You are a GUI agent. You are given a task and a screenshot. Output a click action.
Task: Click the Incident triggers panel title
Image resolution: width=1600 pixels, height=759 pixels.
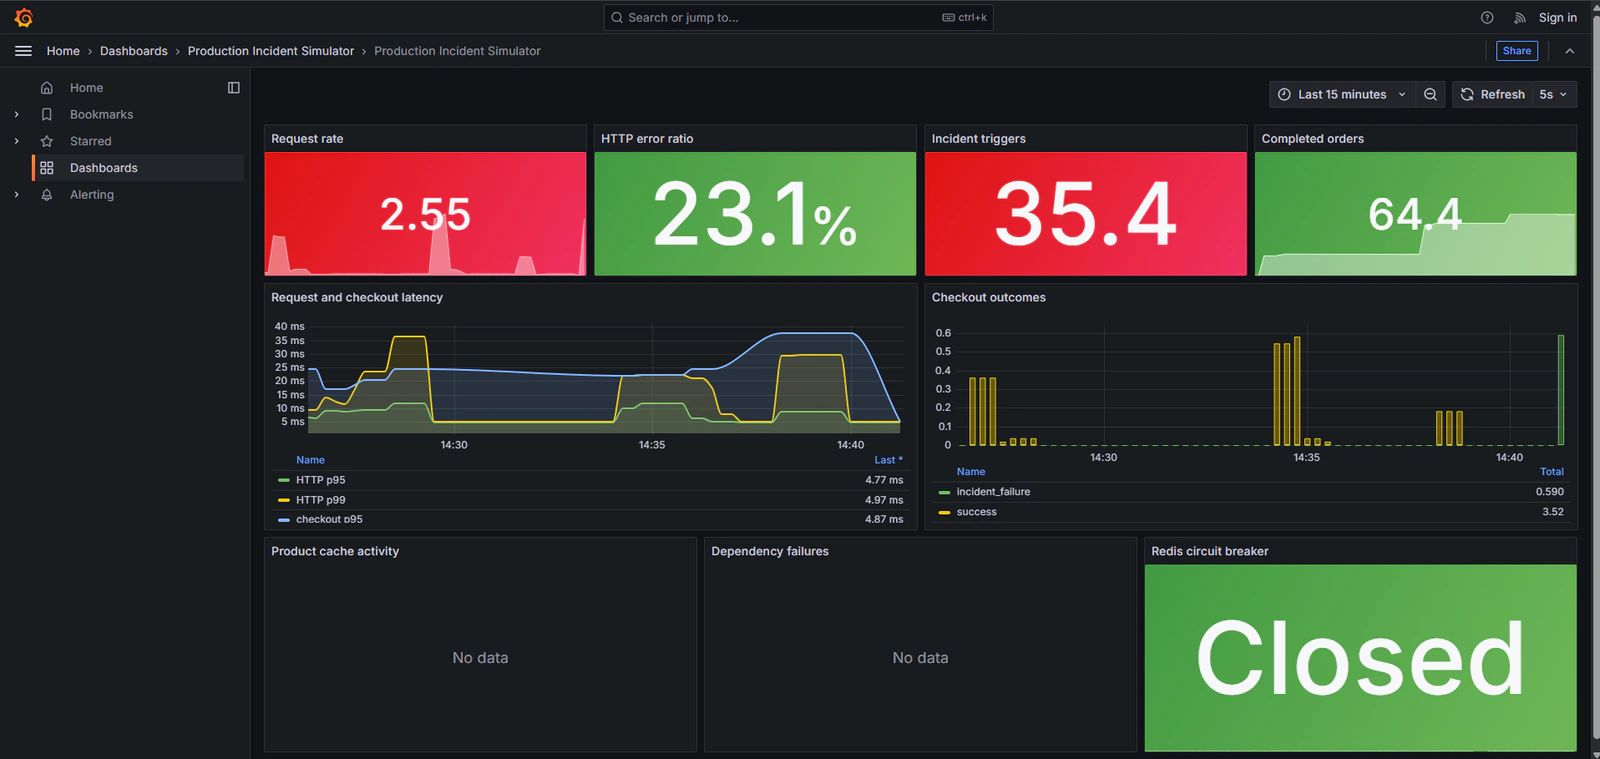pos(979,139)
